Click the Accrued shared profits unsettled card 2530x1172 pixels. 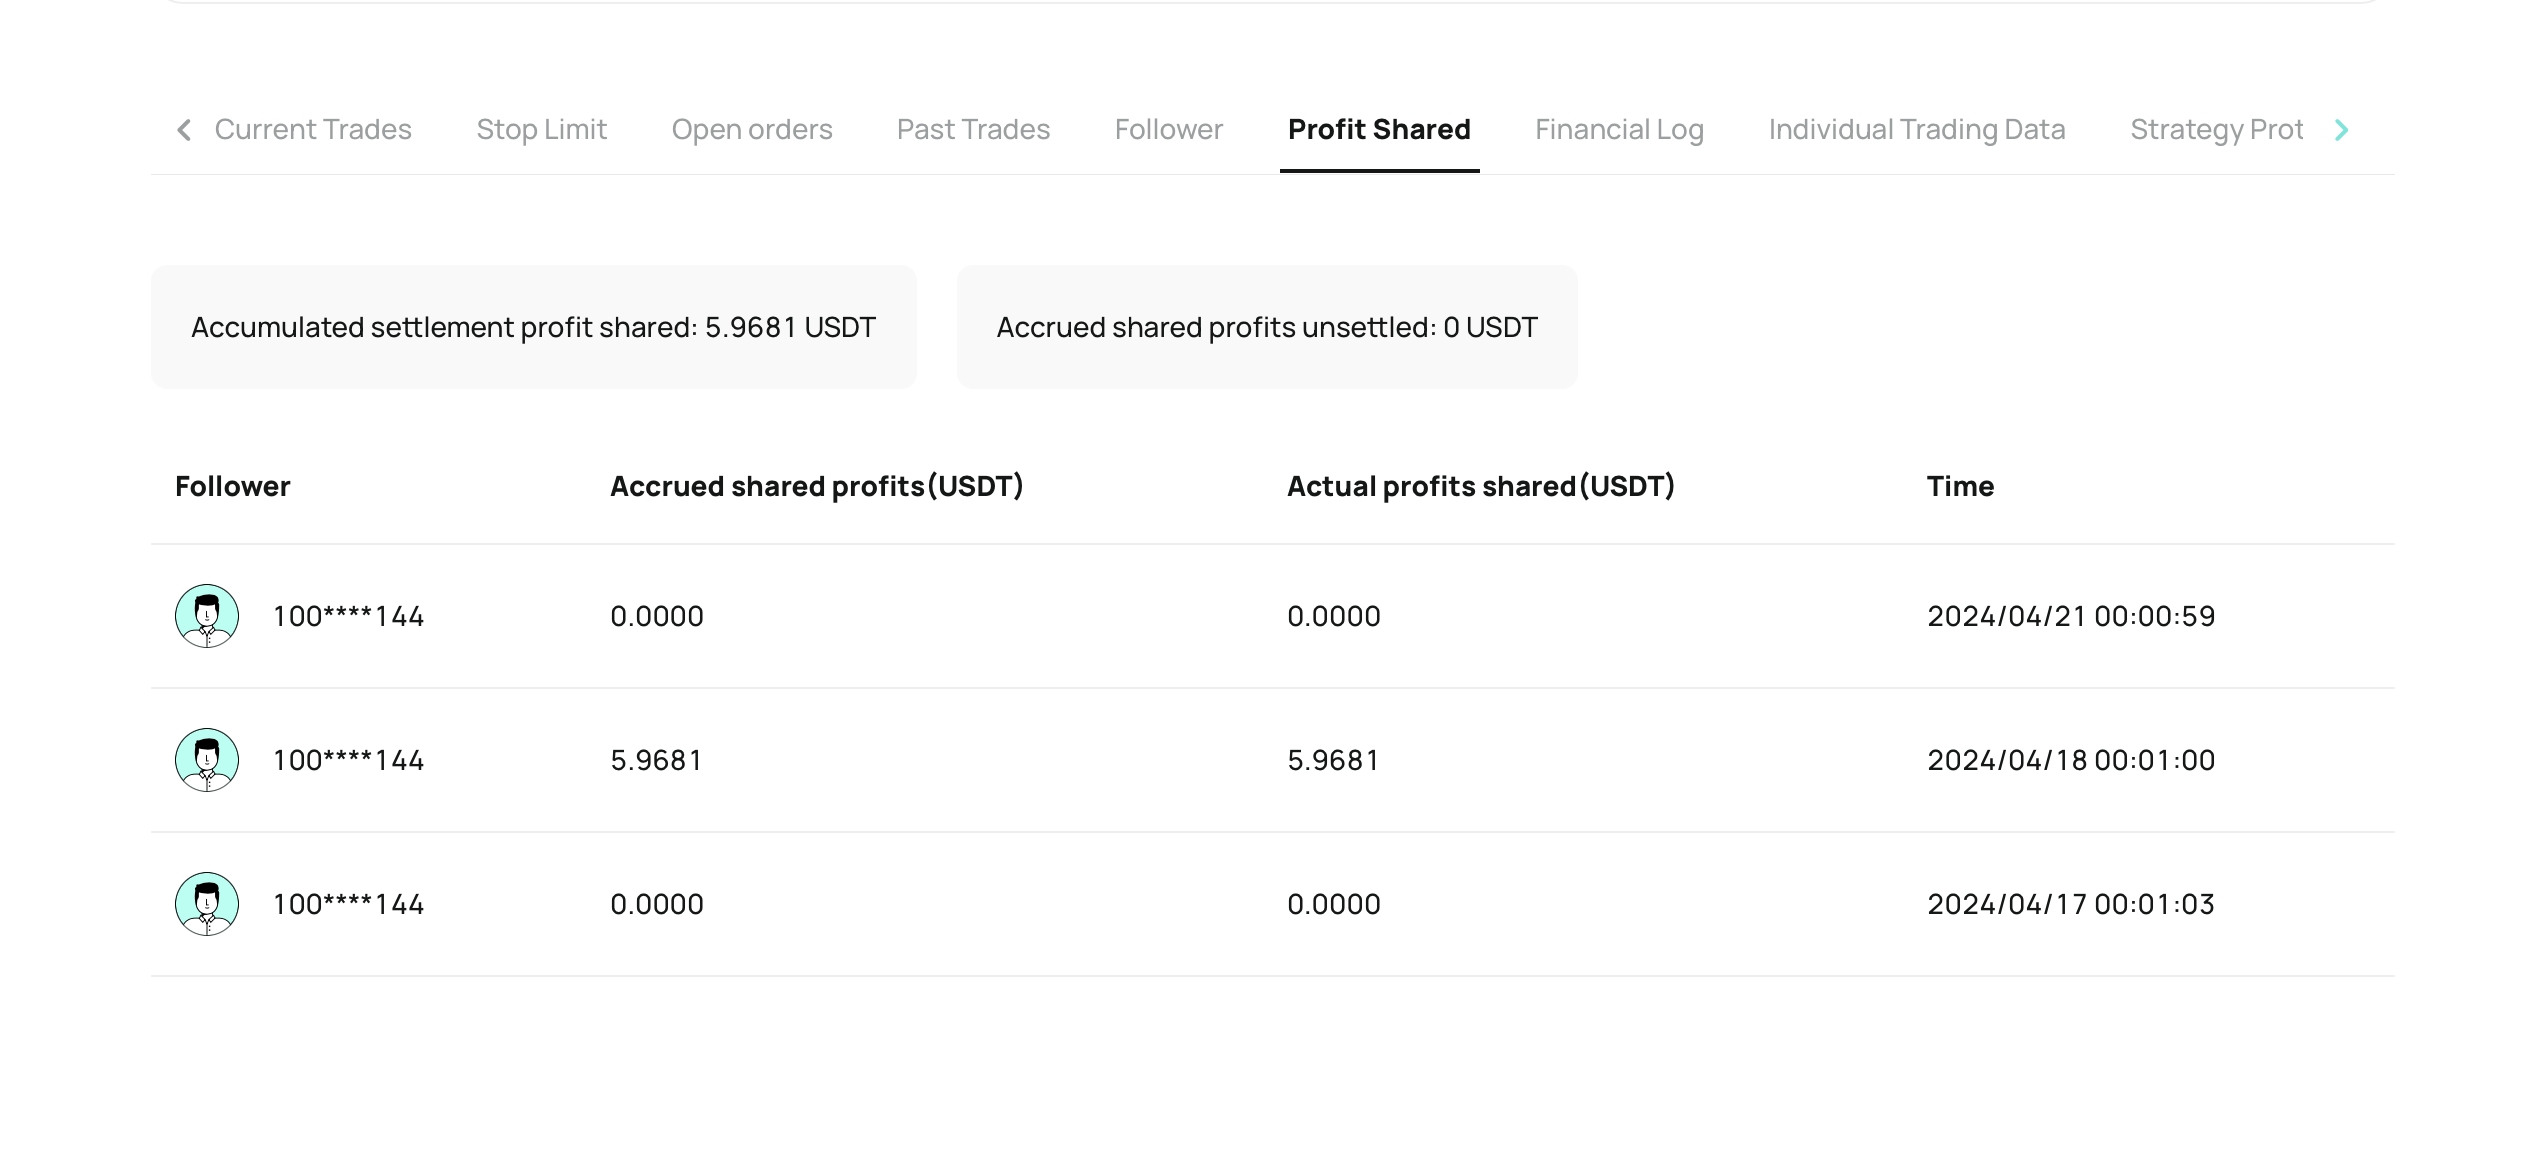tap(1267, 327)
